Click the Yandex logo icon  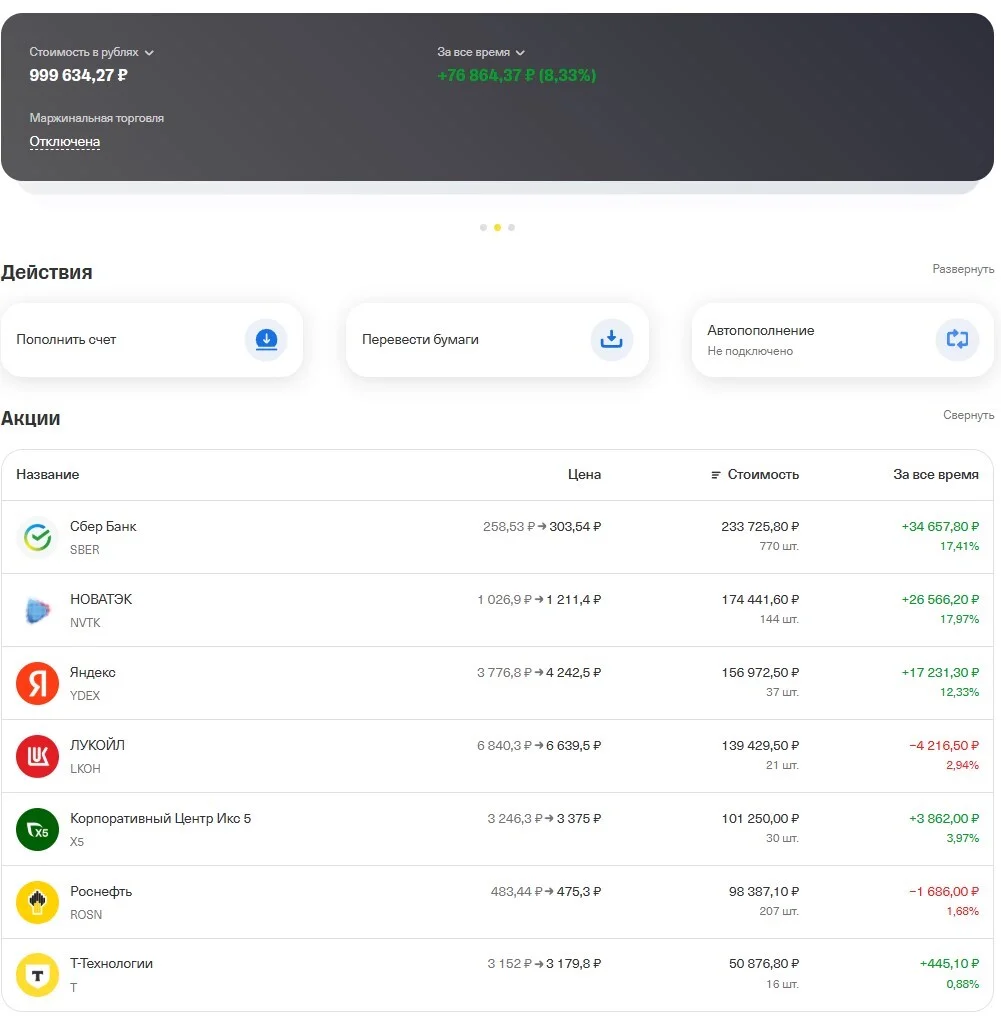(x=37, y=683)
